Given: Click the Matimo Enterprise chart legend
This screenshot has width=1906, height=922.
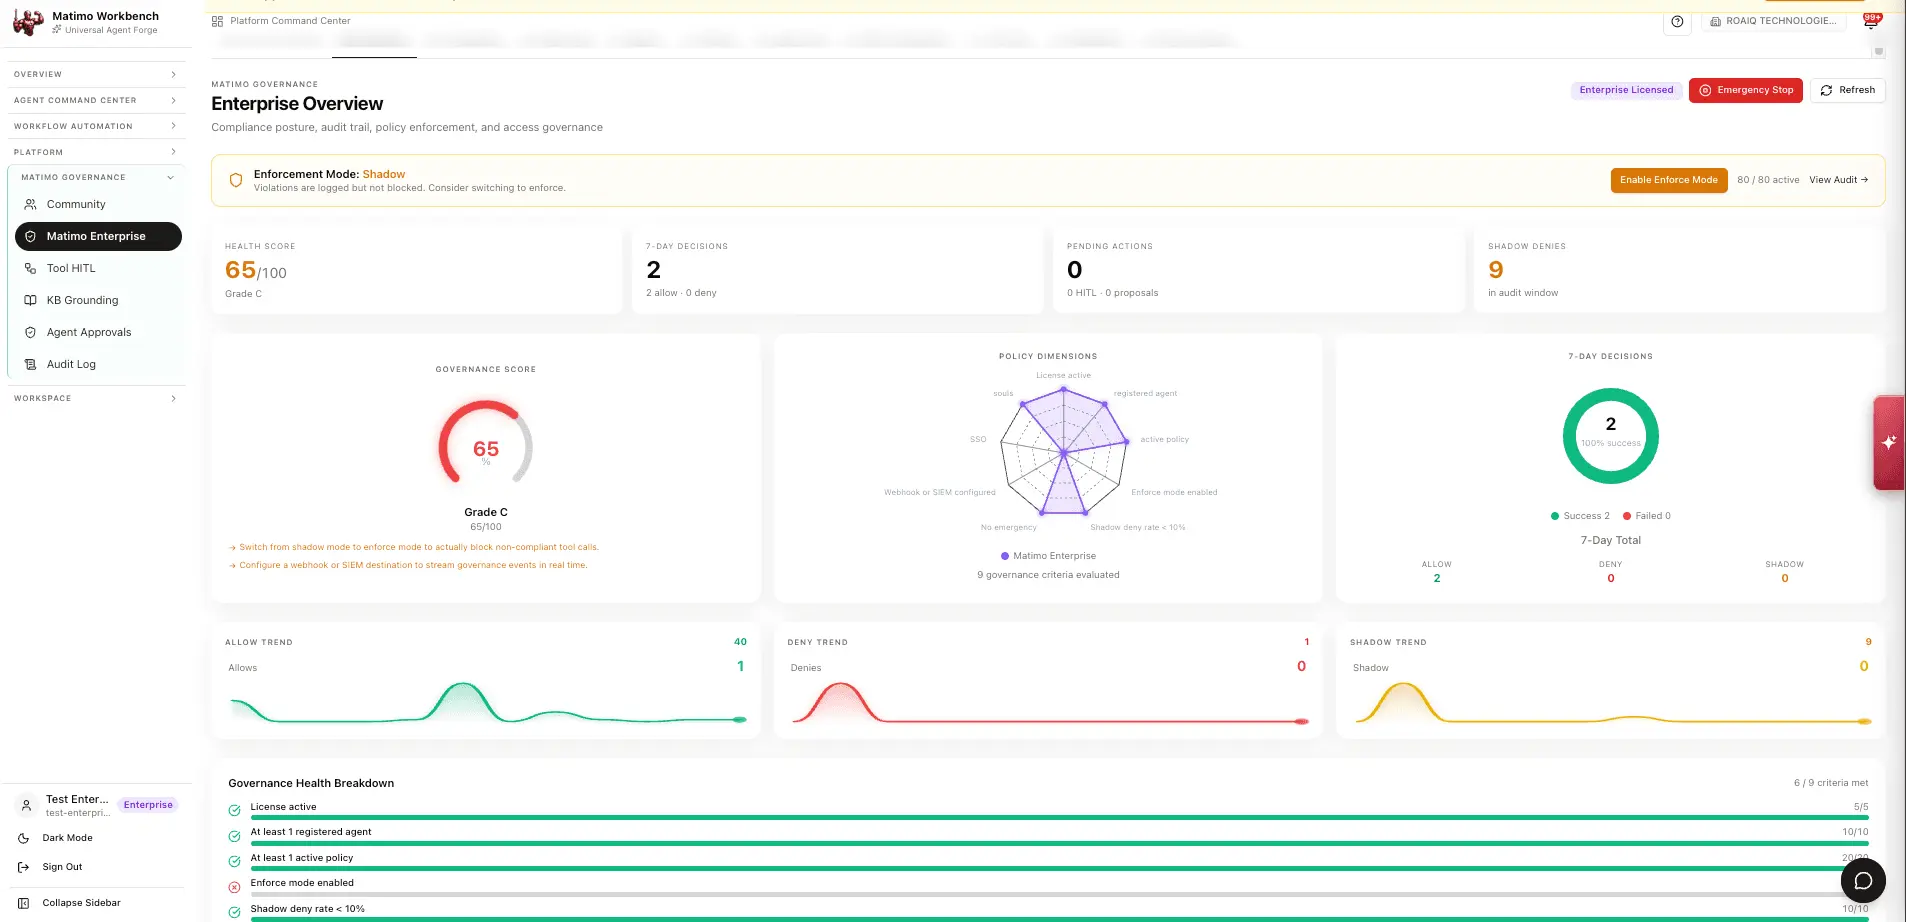Looking at the screenshot, I should [1048, 556].
